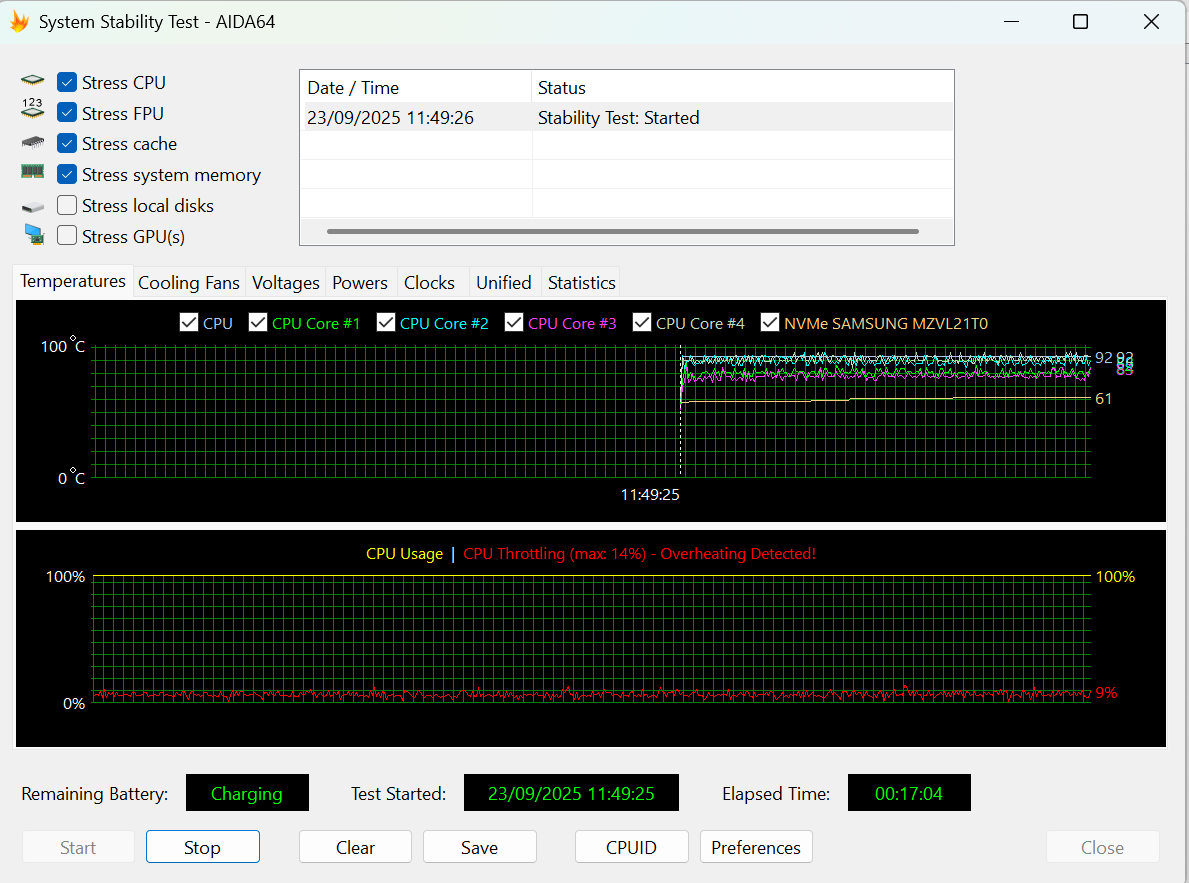The height and width of the screenshot is (883, 1189).
Task: Select the Stability Test: Started log row
Action: point(628,118)
